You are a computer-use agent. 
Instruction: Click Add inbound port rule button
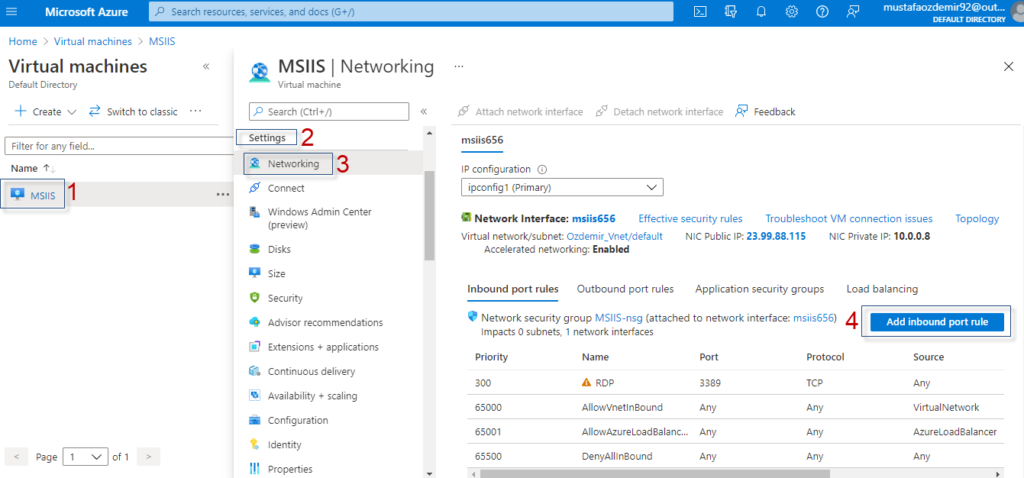pyautogui.click(x=936, y=322)
